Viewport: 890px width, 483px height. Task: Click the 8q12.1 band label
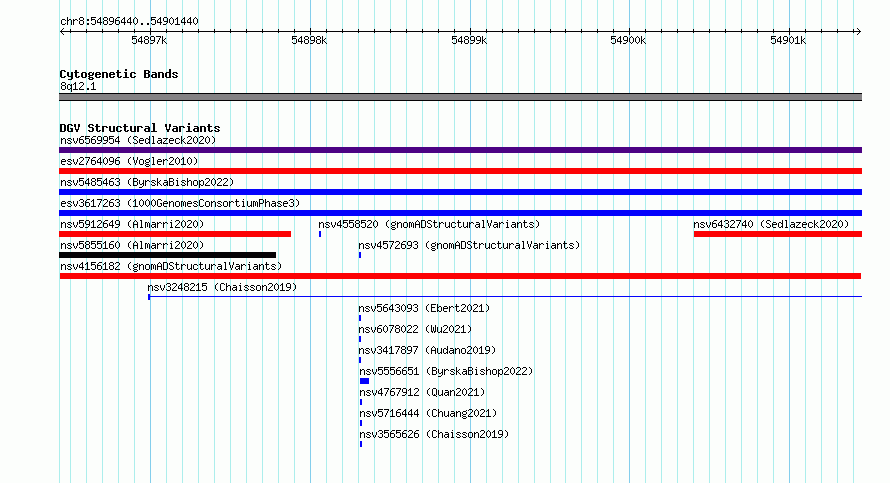coord(78,86)
